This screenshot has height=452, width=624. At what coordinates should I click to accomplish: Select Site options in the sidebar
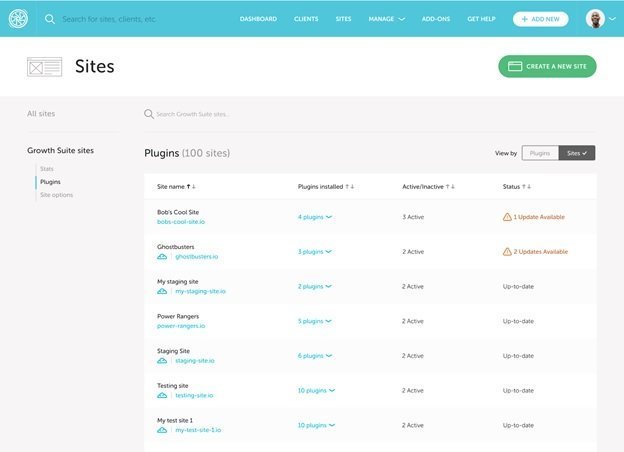tap(57, 195)
